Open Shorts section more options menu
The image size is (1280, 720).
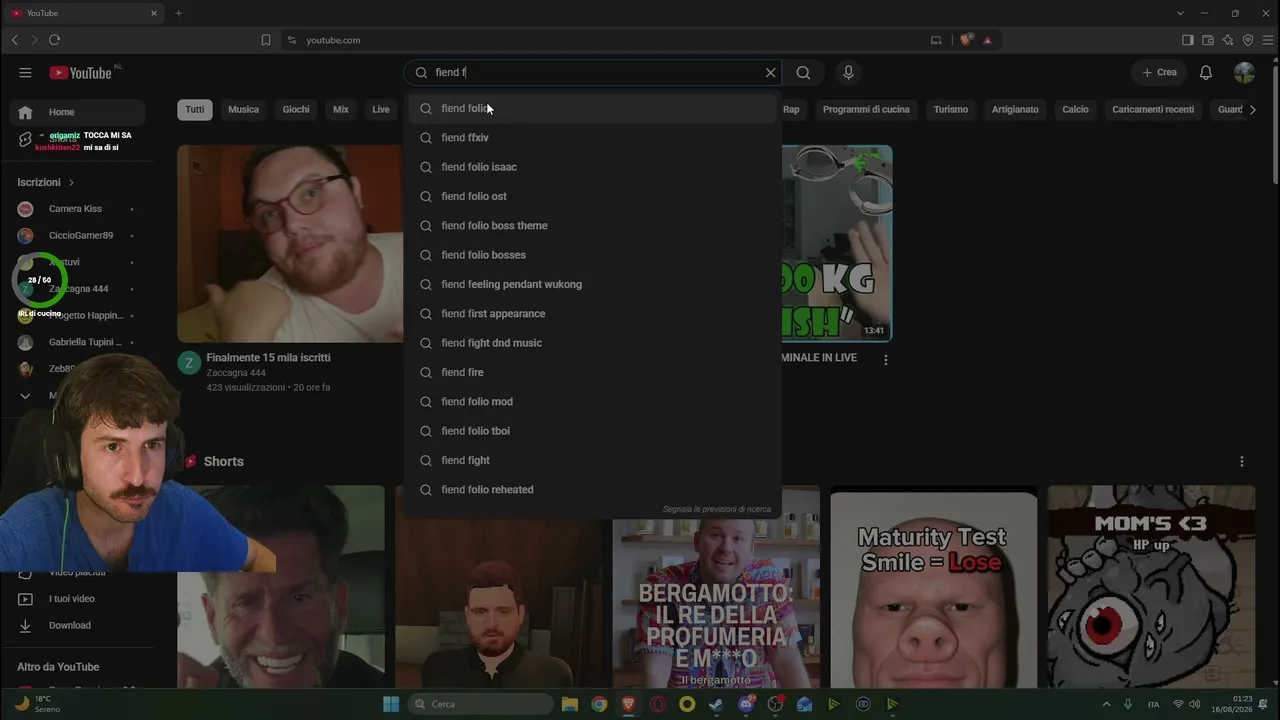[1242, 461]
